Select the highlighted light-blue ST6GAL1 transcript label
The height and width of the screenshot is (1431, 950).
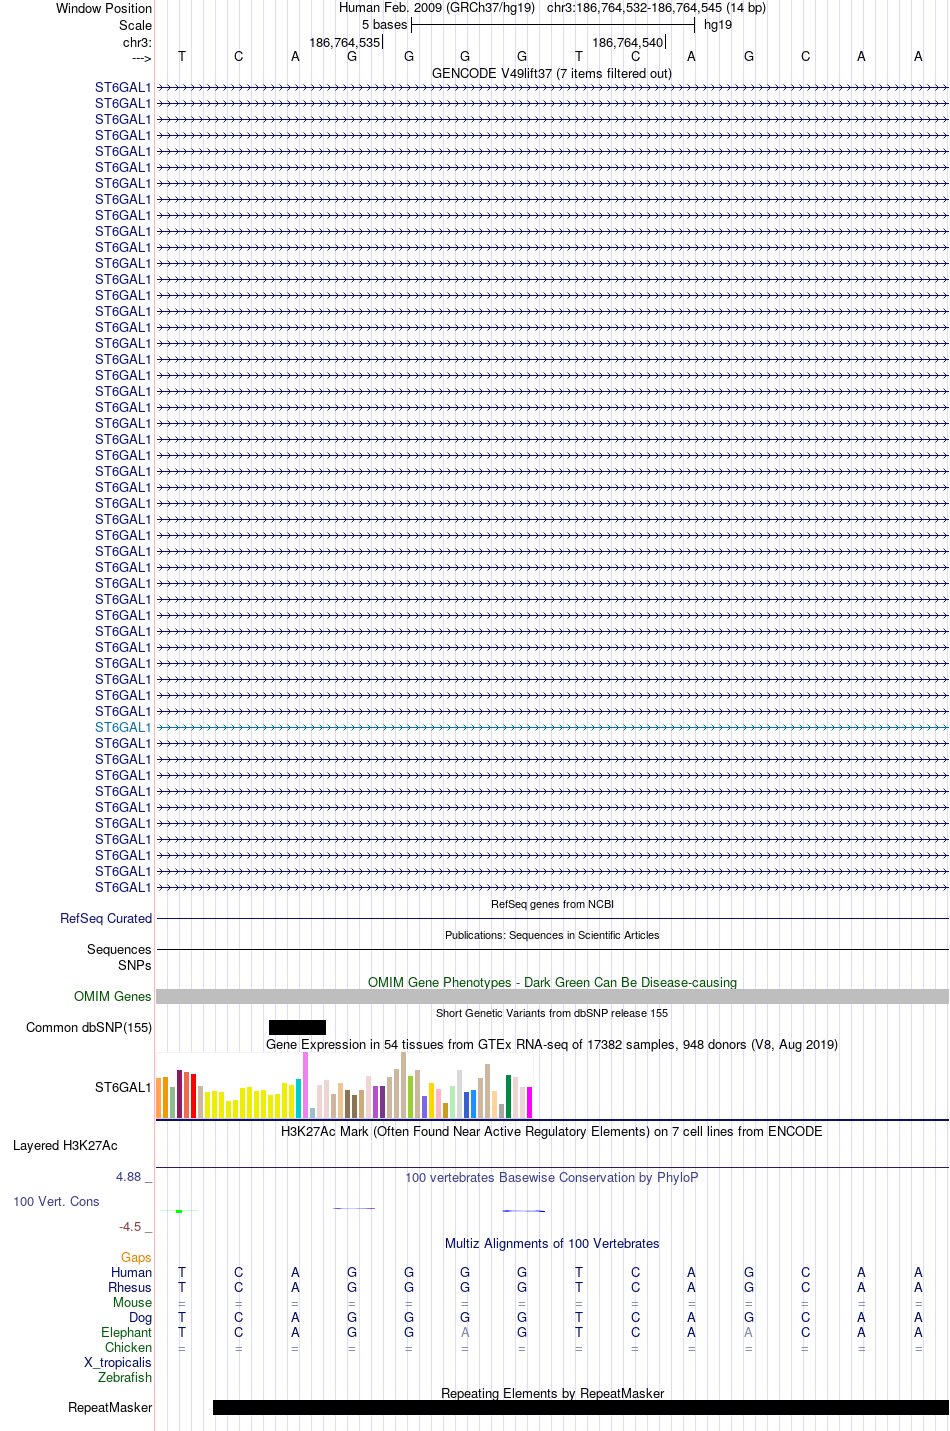[123, 727]
